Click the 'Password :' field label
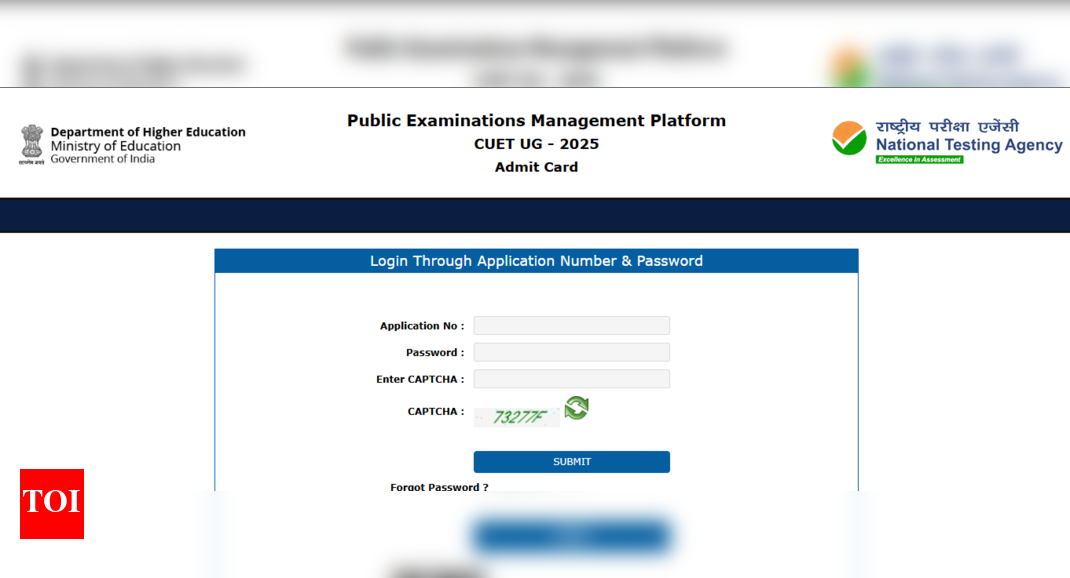The height and width of the screenshot is (578, 1070). click(435, 353)
